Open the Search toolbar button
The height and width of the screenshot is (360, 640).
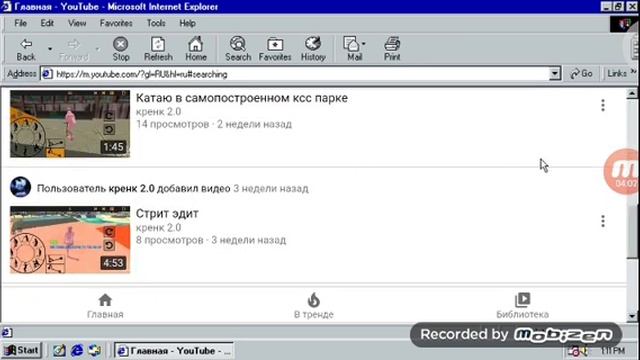pyautogui.click(x=238, y=49)
